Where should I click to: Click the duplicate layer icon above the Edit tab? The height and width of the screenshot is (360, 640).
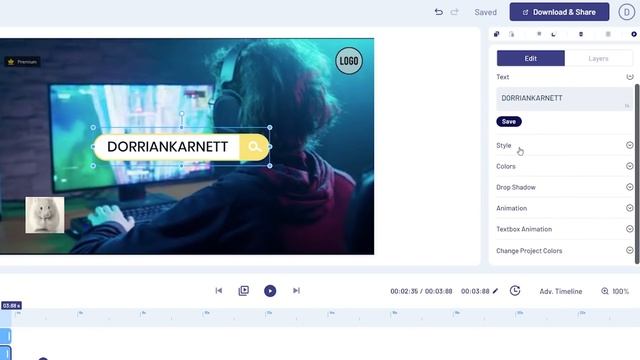pyautogui.click(x=496, y=34)
